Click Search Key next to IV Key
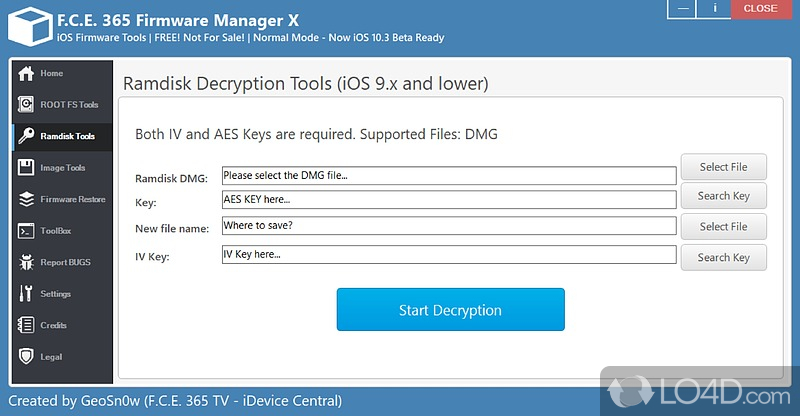The width and height of the screenshot is (800, 416). click(x=723, y=257)
